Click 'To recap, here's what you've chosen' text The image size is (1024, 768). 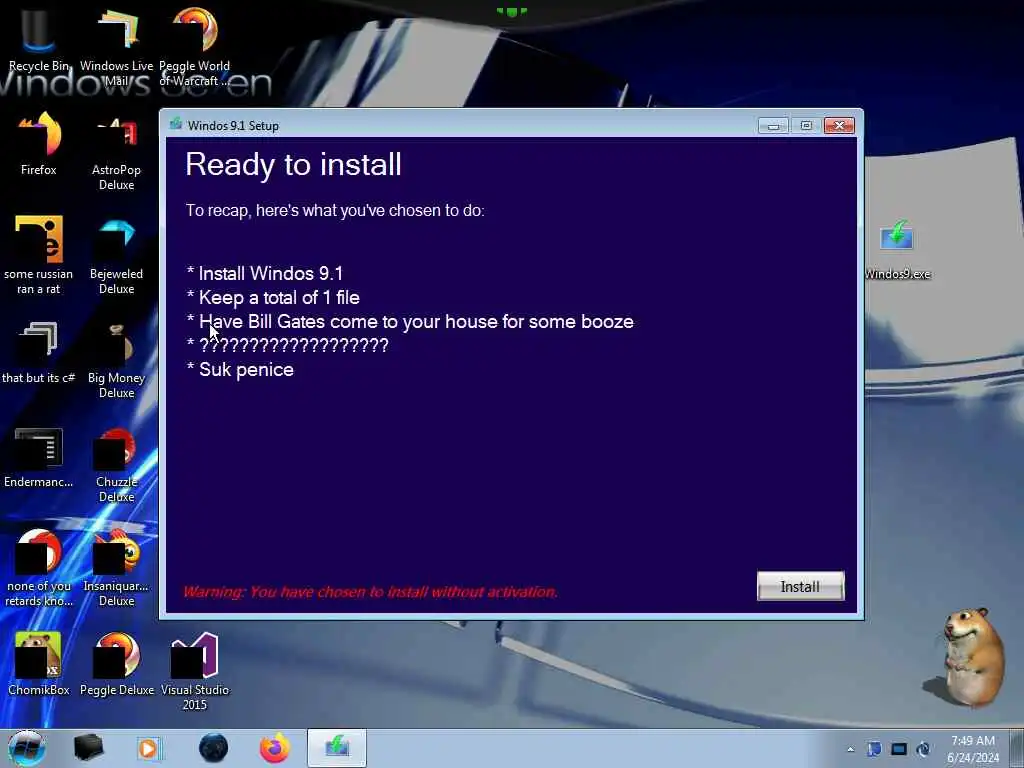click(x=335, y=211)
